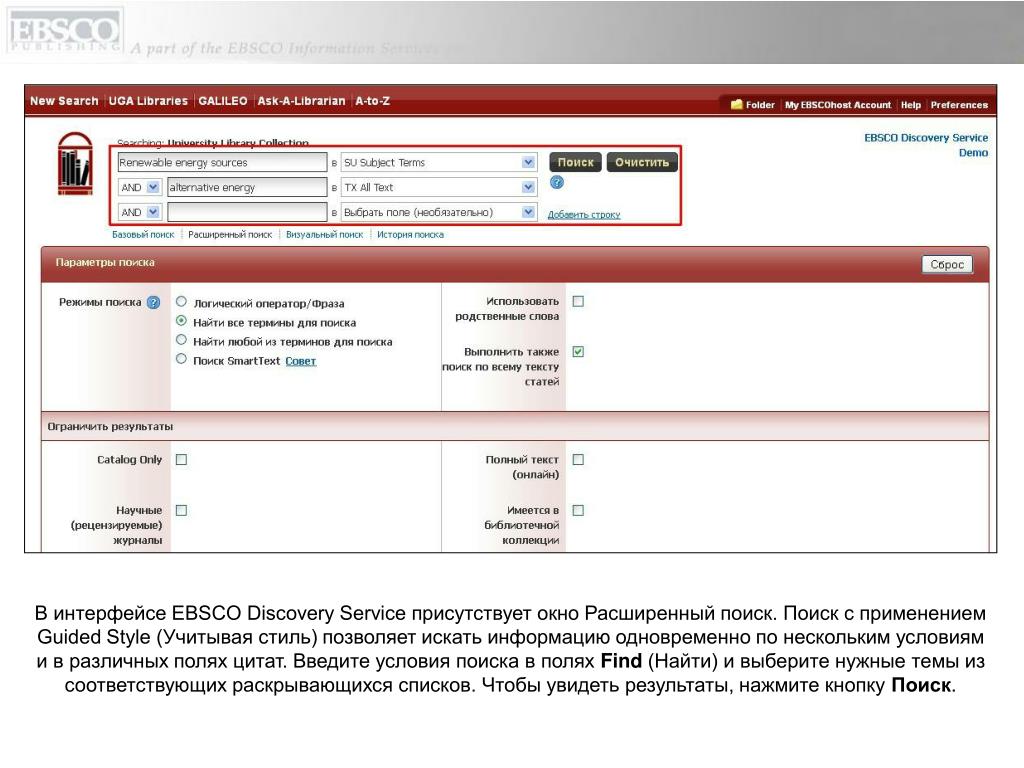Click the EBSCO Discovery Service Demo link
Viewport: 1024px width, 768px height.
tap(926, 145)
